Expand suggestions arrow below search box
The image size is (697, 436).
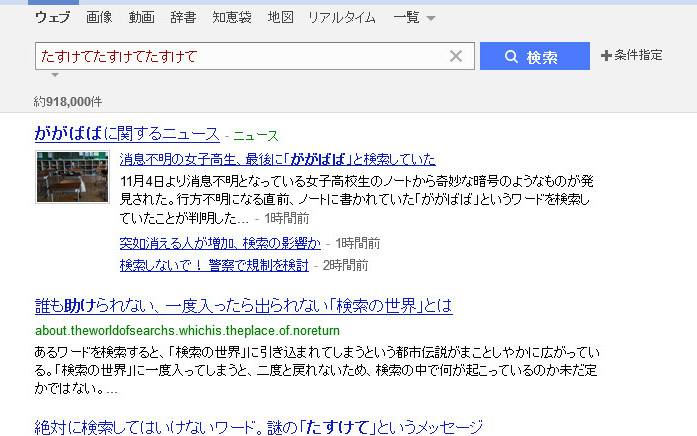[55, 75]
